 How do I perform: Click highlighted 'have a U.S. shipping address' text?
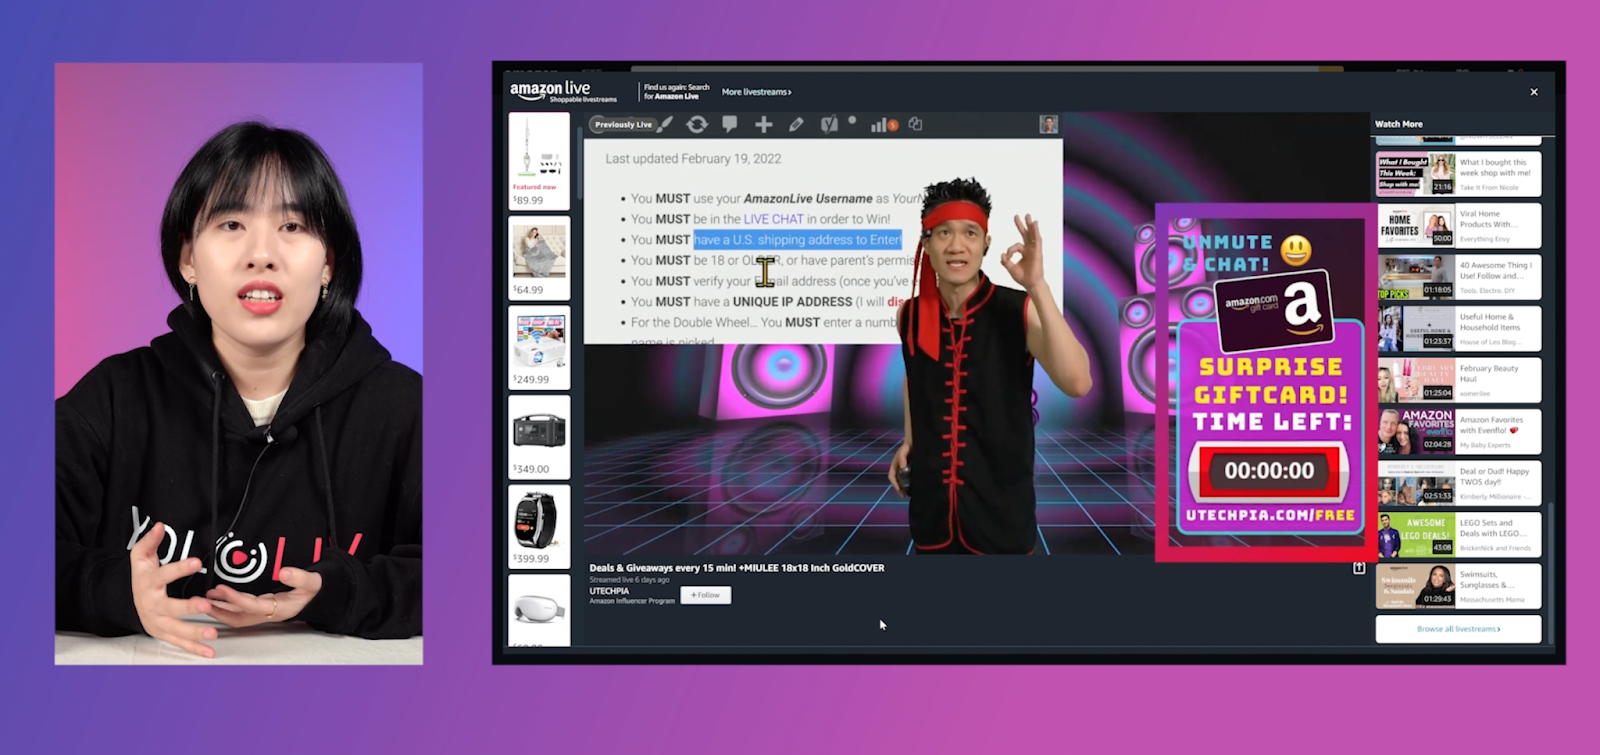797,240
